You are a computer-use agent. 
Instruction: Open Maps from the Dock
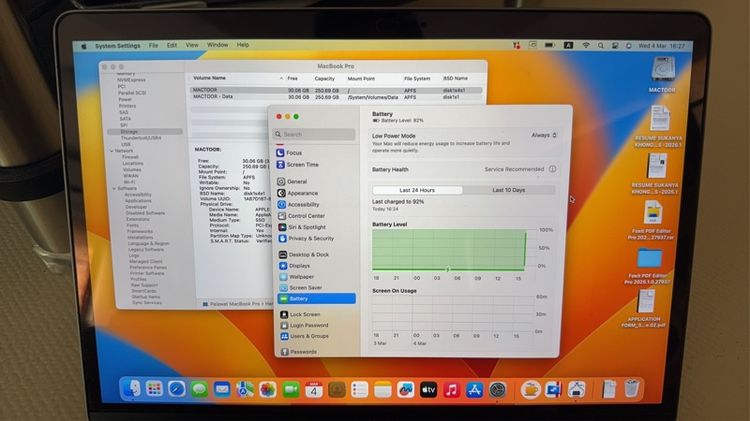tap(244, 389)
